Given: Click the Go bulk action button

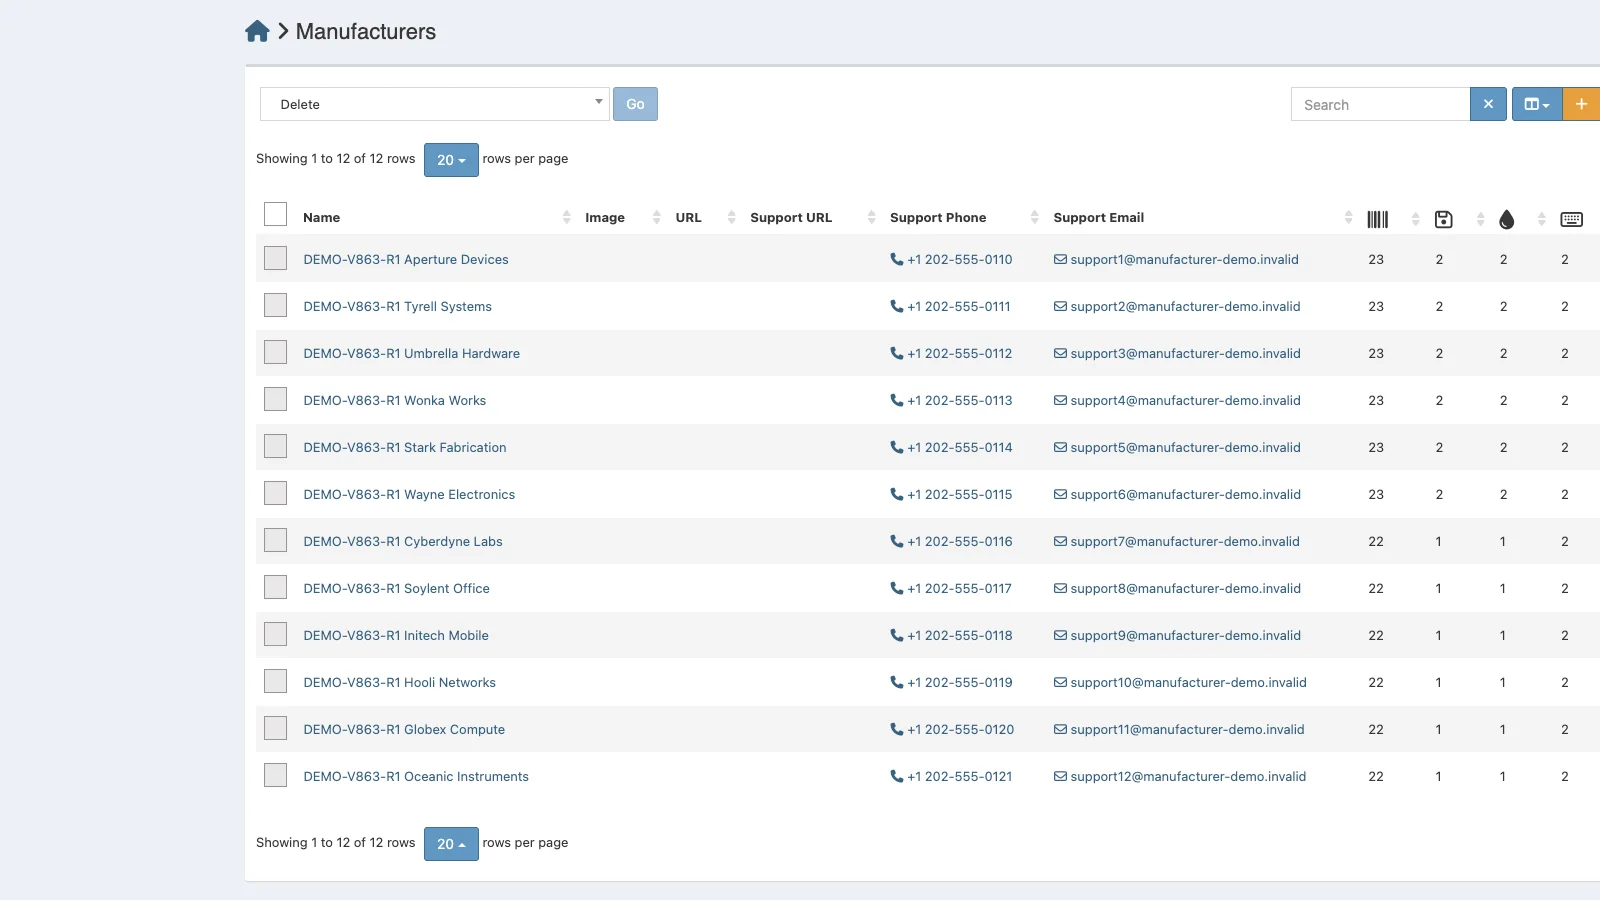Looking at the screenshot, I should (635, 104).
